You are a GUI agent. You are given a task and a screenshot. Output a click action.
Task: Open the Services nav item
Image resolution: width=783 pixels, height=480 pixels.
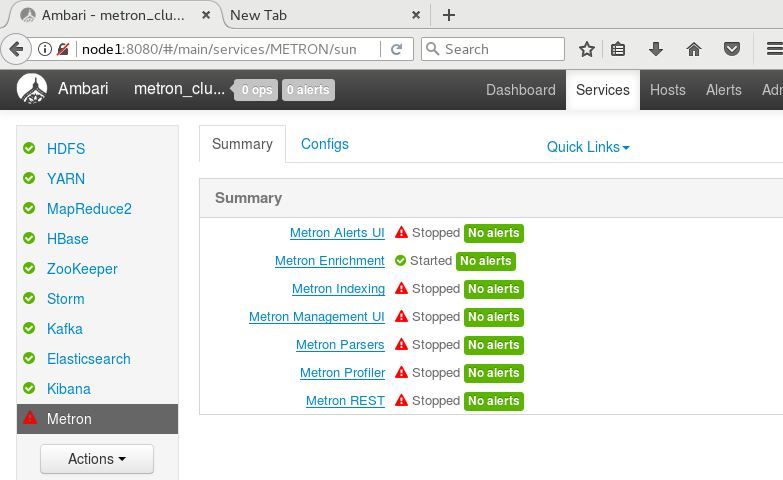point(603,90)
